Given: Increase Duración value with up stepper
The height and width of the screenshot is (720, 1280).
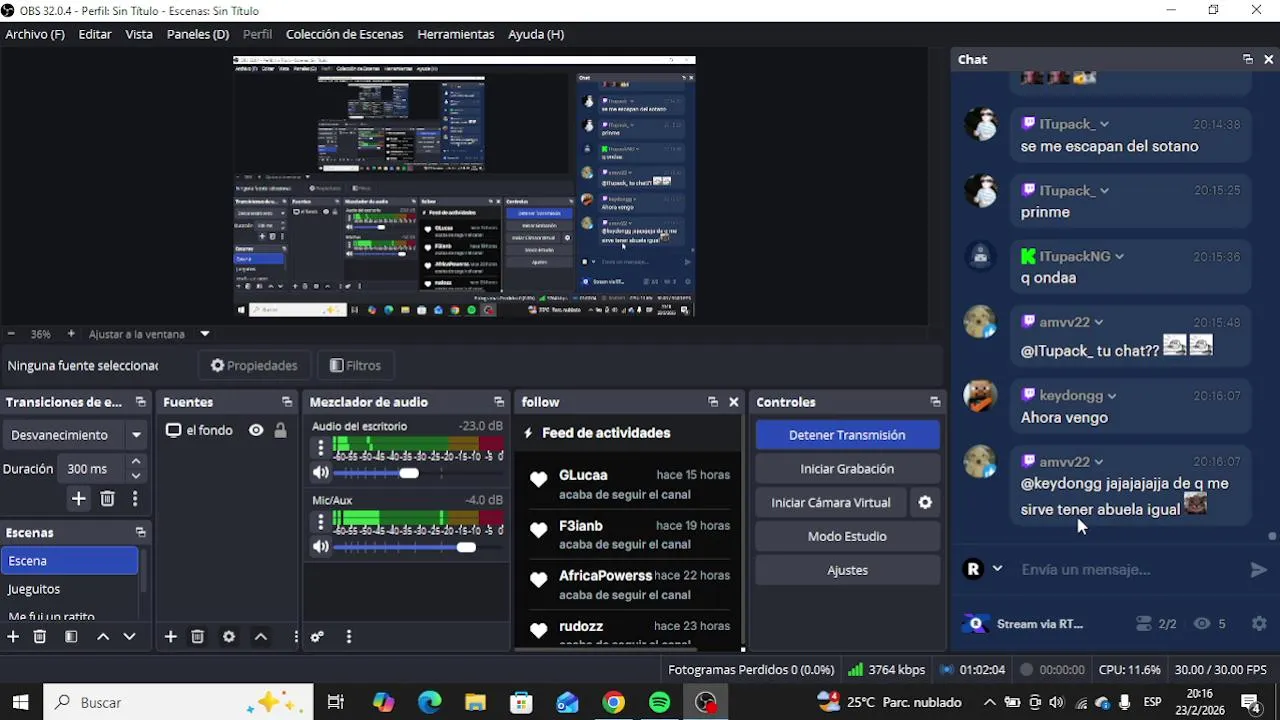Looking at the screenshot, I should [x=136, y=462].
